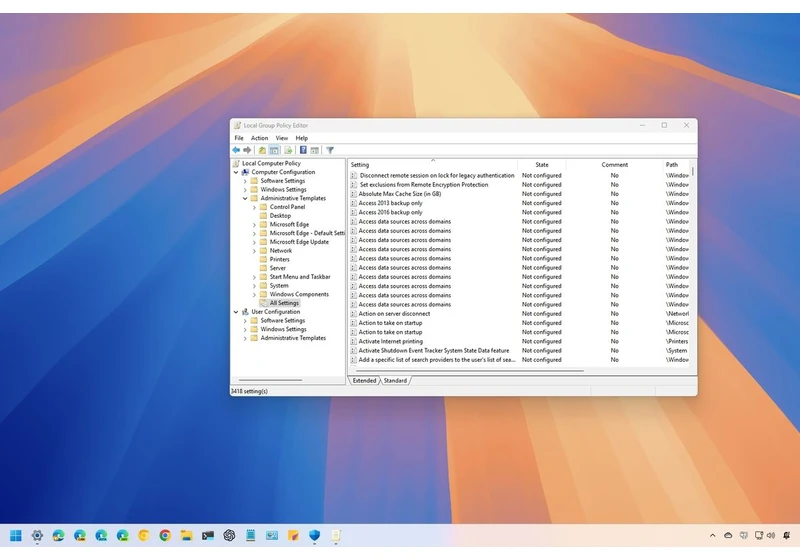Launch Google Chrome from the taskbar

(165, 536)
